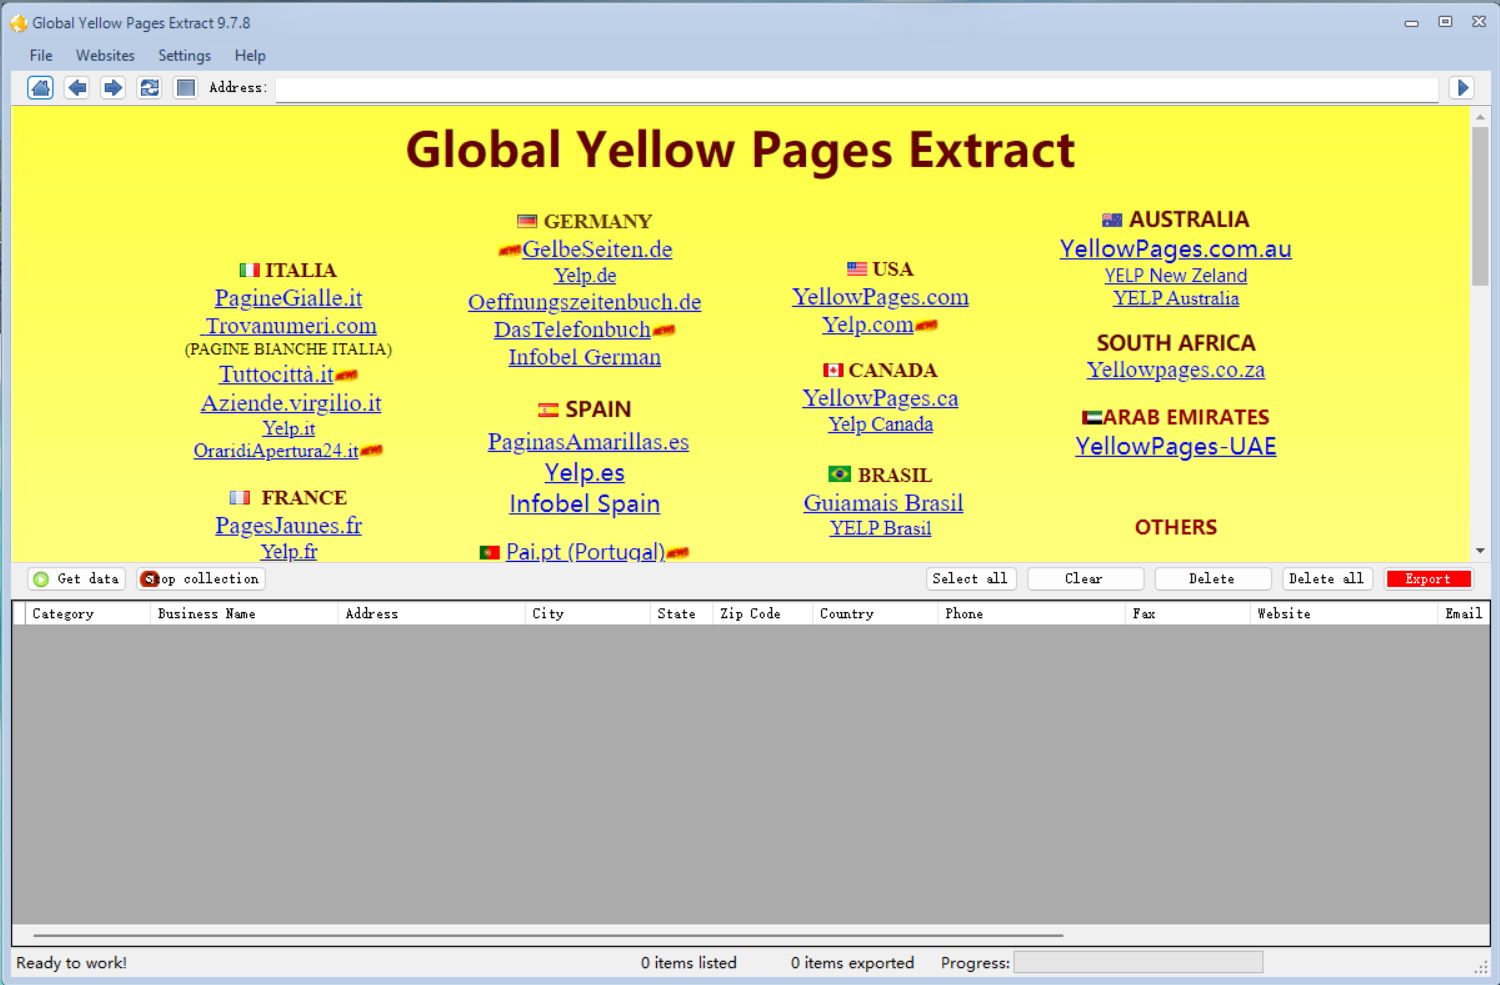This screenshot has height=985, width=1500.
Task: Click the Delete all button
Action: click(x=1326, y=579)
